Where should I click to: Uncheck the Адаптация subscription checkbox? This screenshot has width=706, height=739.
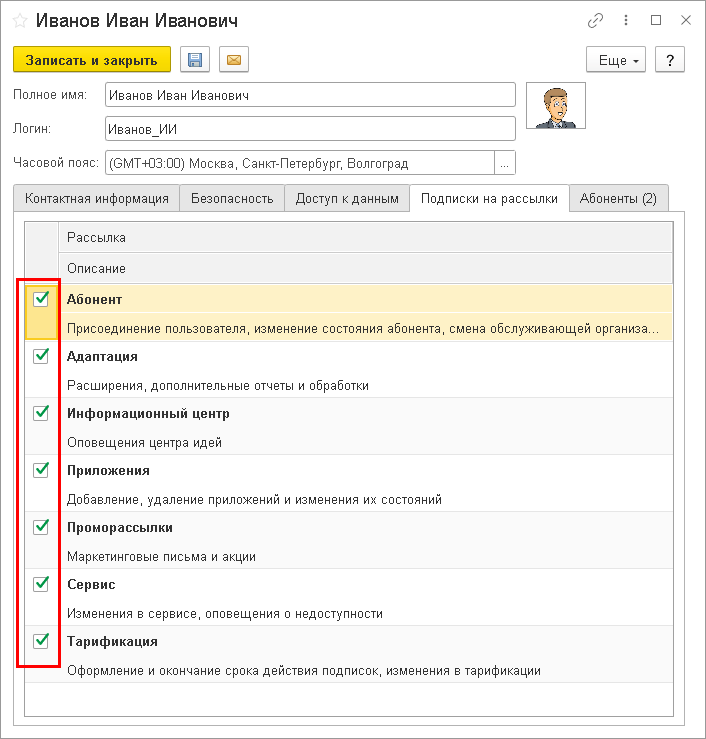[41, 356]
